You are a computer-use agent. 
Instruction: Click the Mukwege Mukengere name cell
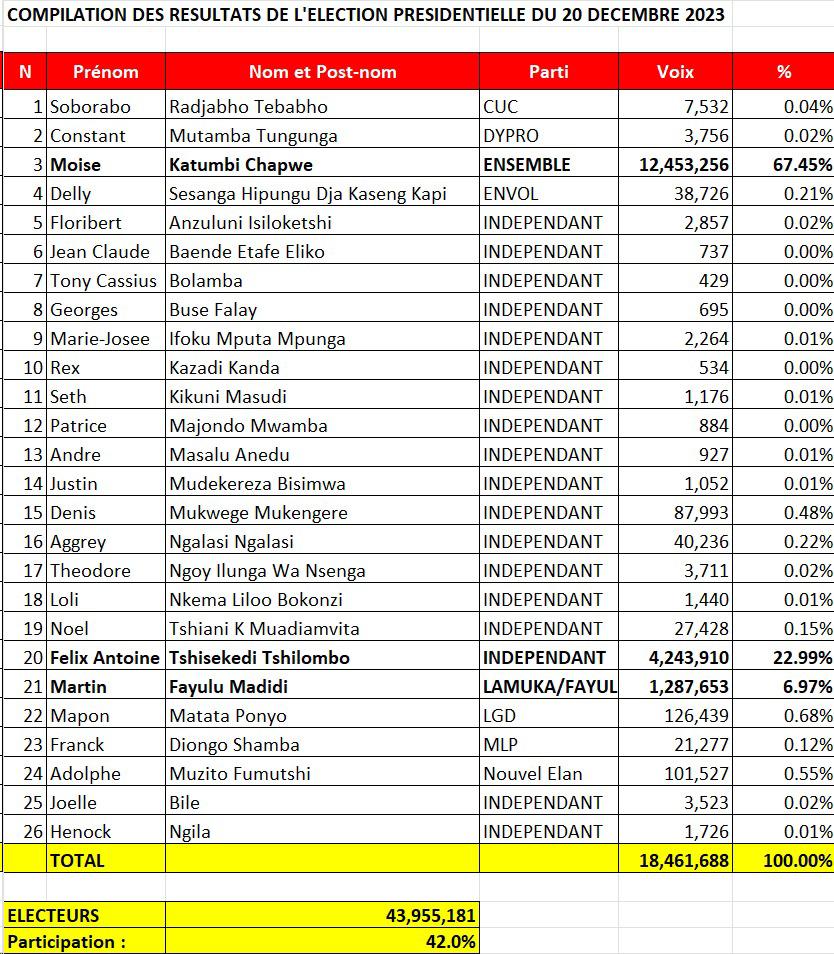[322, 513]
